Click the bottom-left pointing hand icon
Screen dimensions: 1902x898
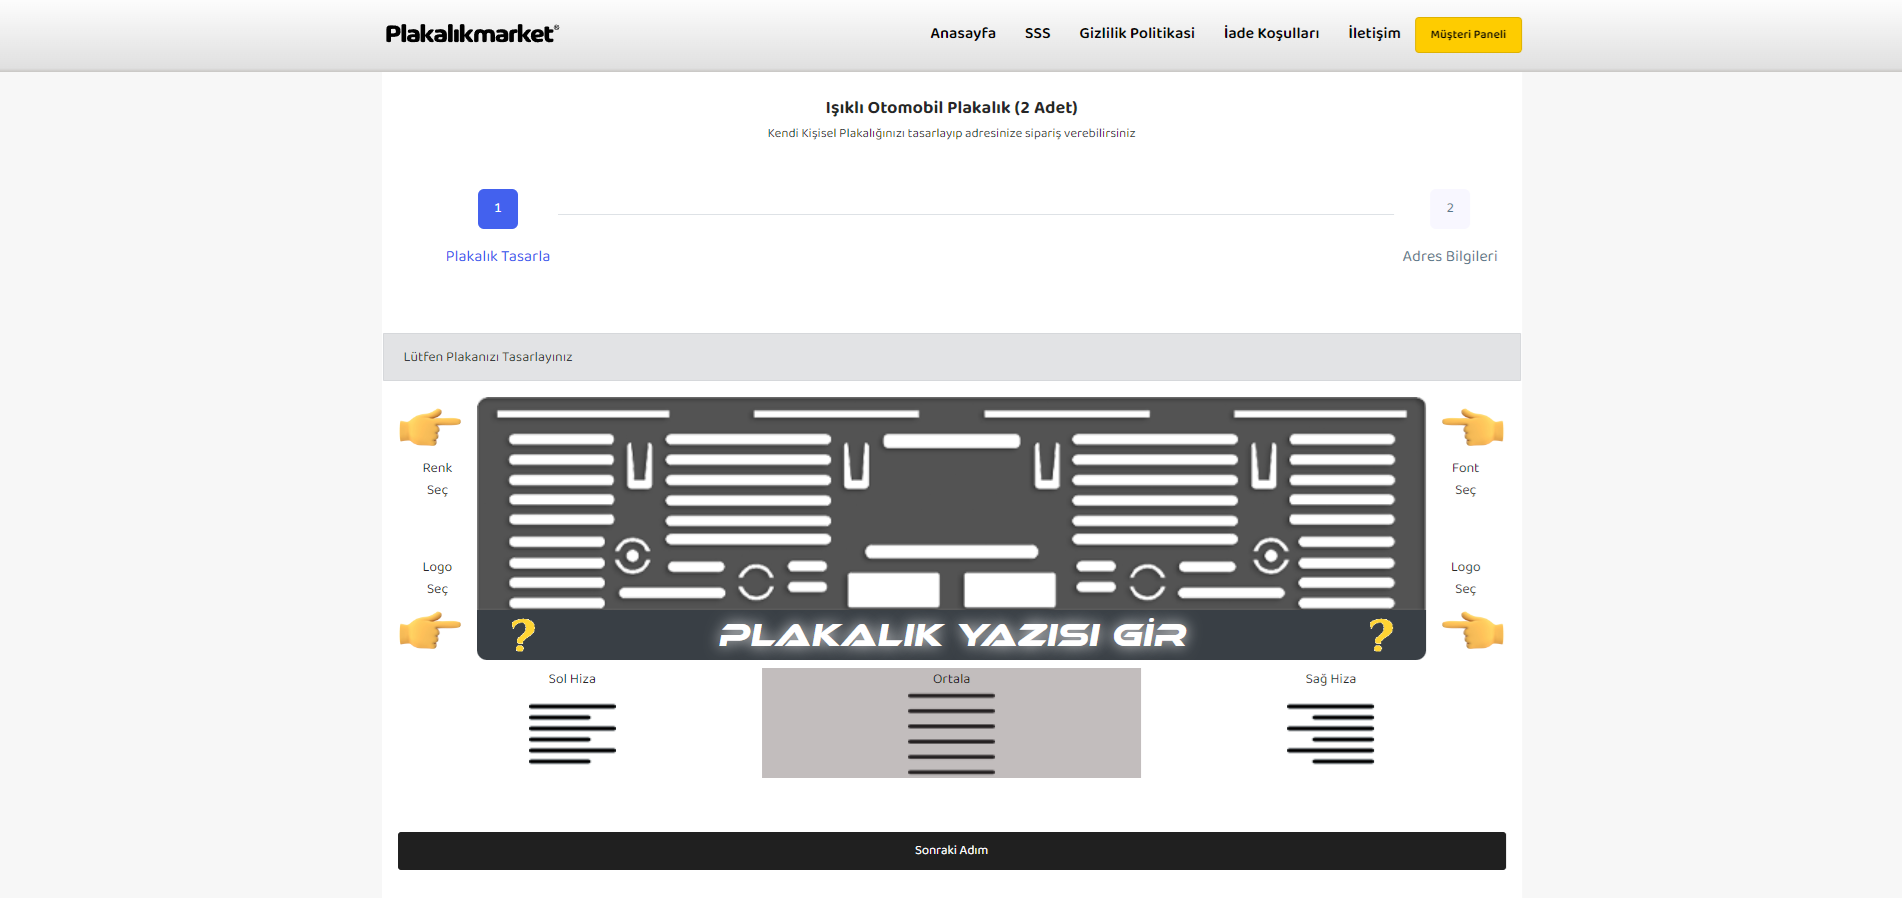tap(430, 631)
